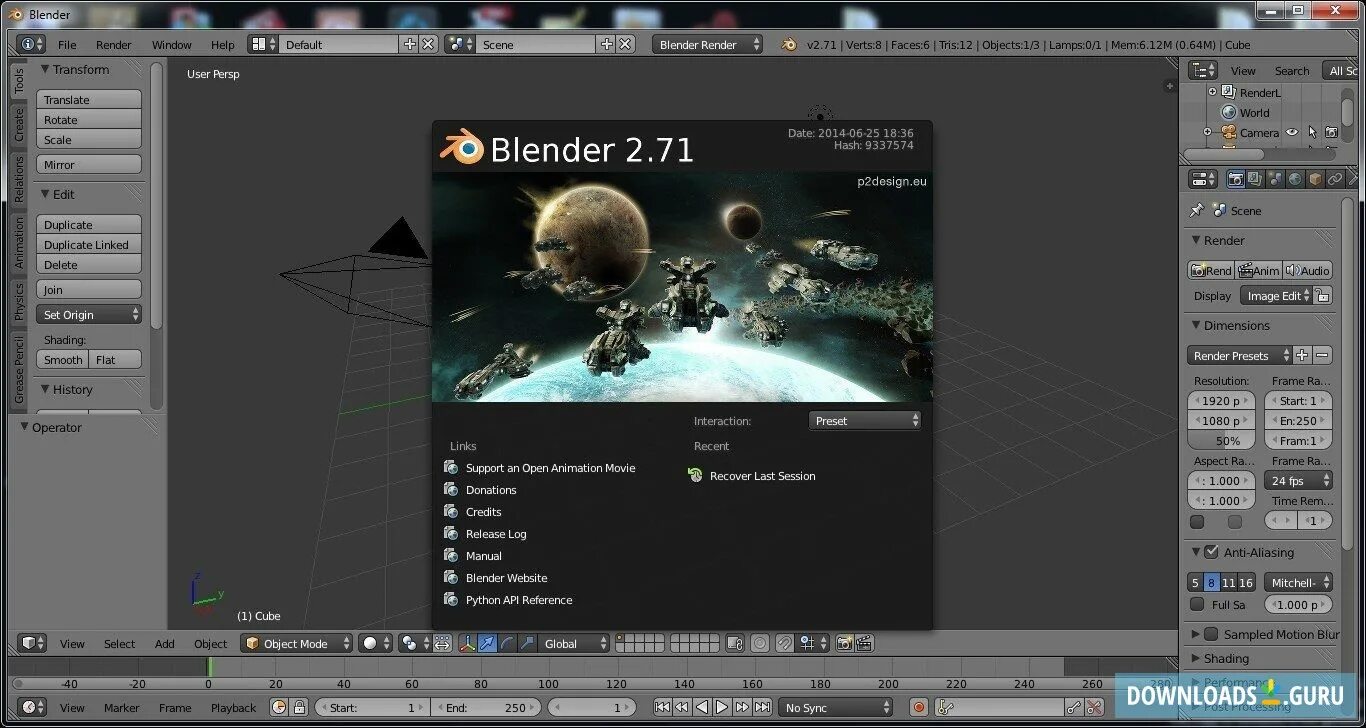Click the OpenGL render animation clapper icon
Screen dimensions: 1366x728
865,643
